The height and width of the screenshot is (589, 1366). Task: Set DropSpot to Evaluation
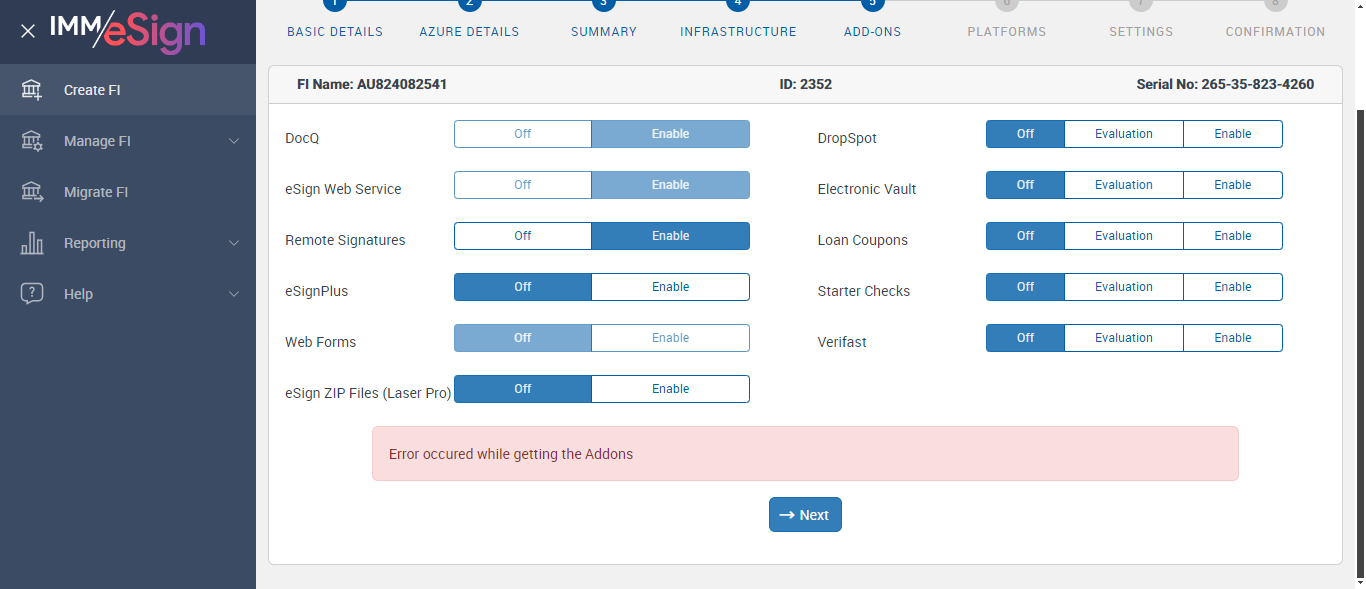coord(1123,134)
